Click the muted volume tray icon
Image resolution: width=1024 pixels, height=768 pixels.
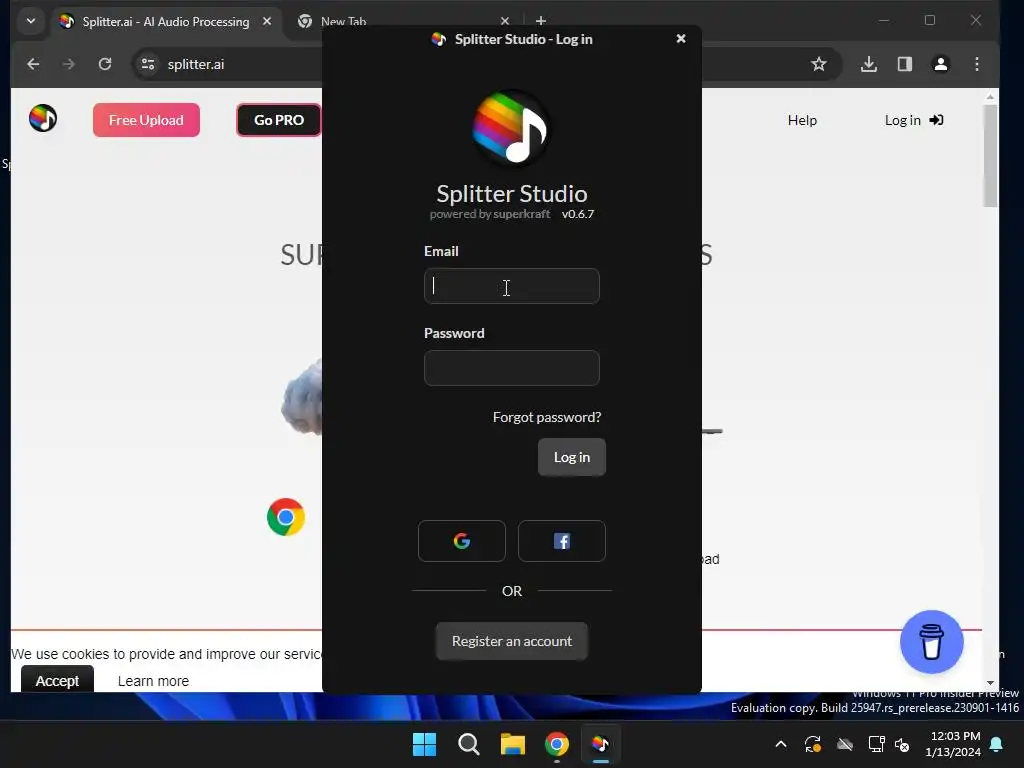(x=903, y=744)
